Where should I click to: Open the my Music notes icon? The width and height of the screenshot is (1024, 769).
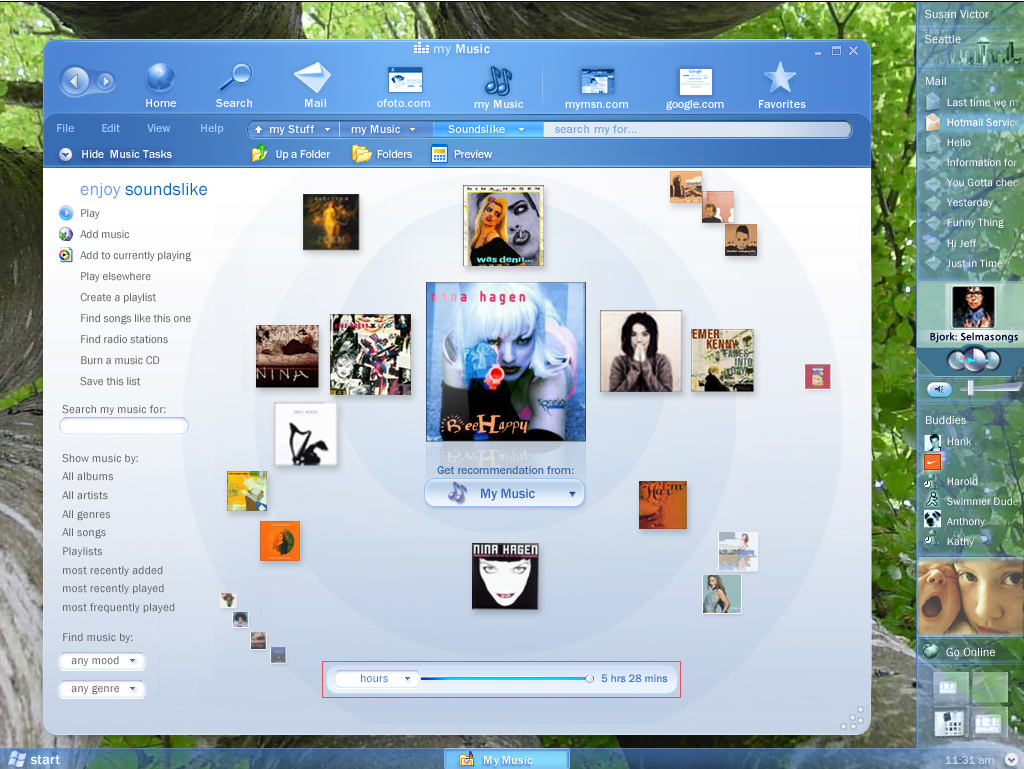(498, 81)
